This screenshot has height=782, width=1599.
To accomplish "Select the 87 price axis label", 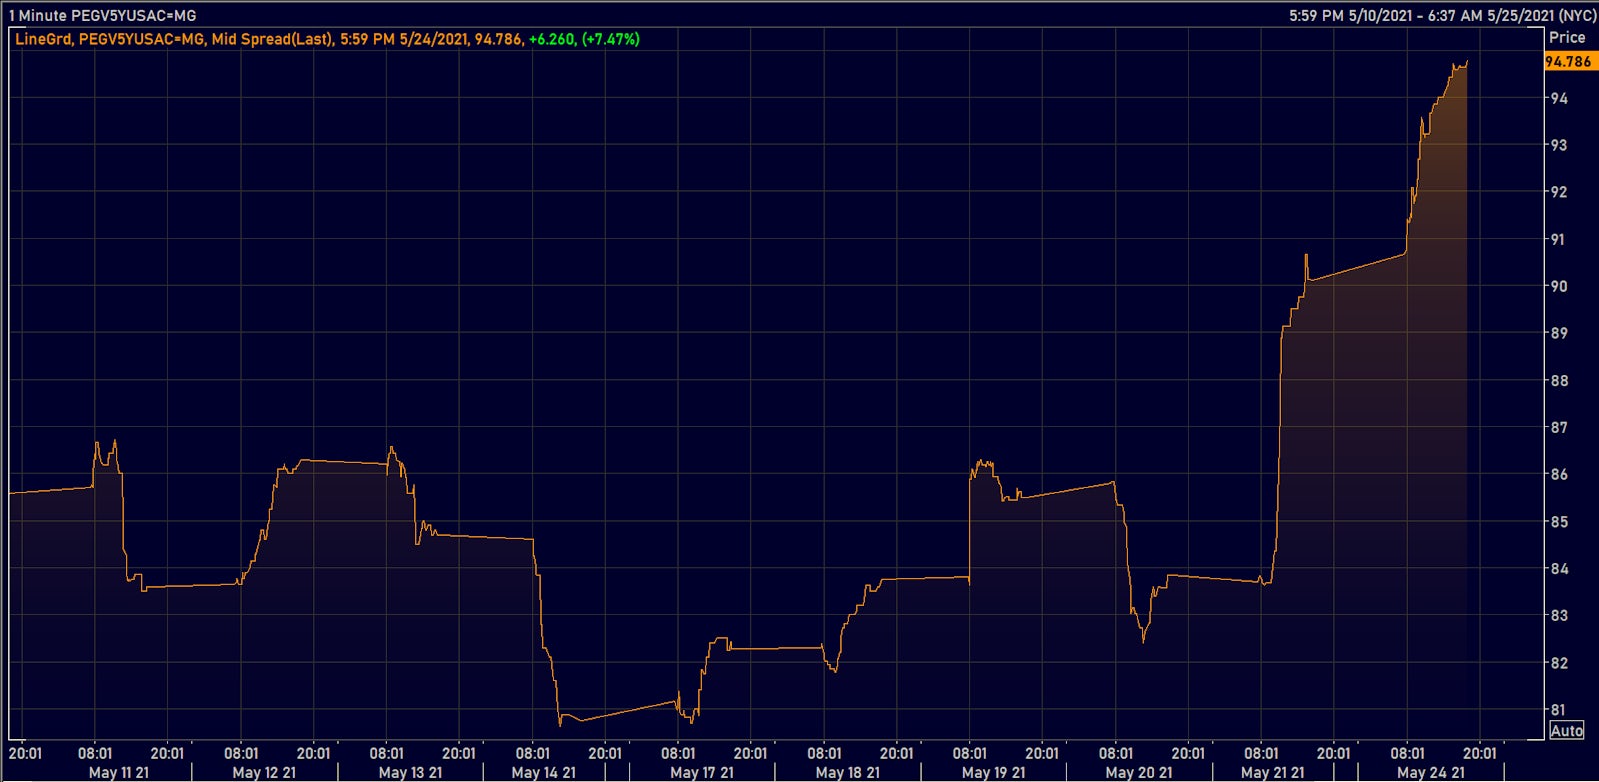I will (x=1559, y=427).
